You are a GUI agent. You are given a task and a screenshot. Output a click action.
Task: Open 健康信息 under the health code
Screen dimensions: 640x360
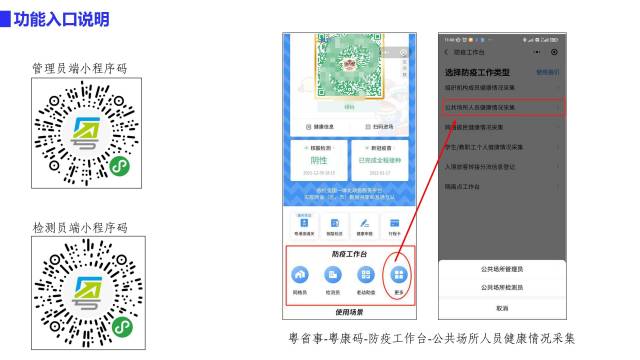click(x=320, y=127)
